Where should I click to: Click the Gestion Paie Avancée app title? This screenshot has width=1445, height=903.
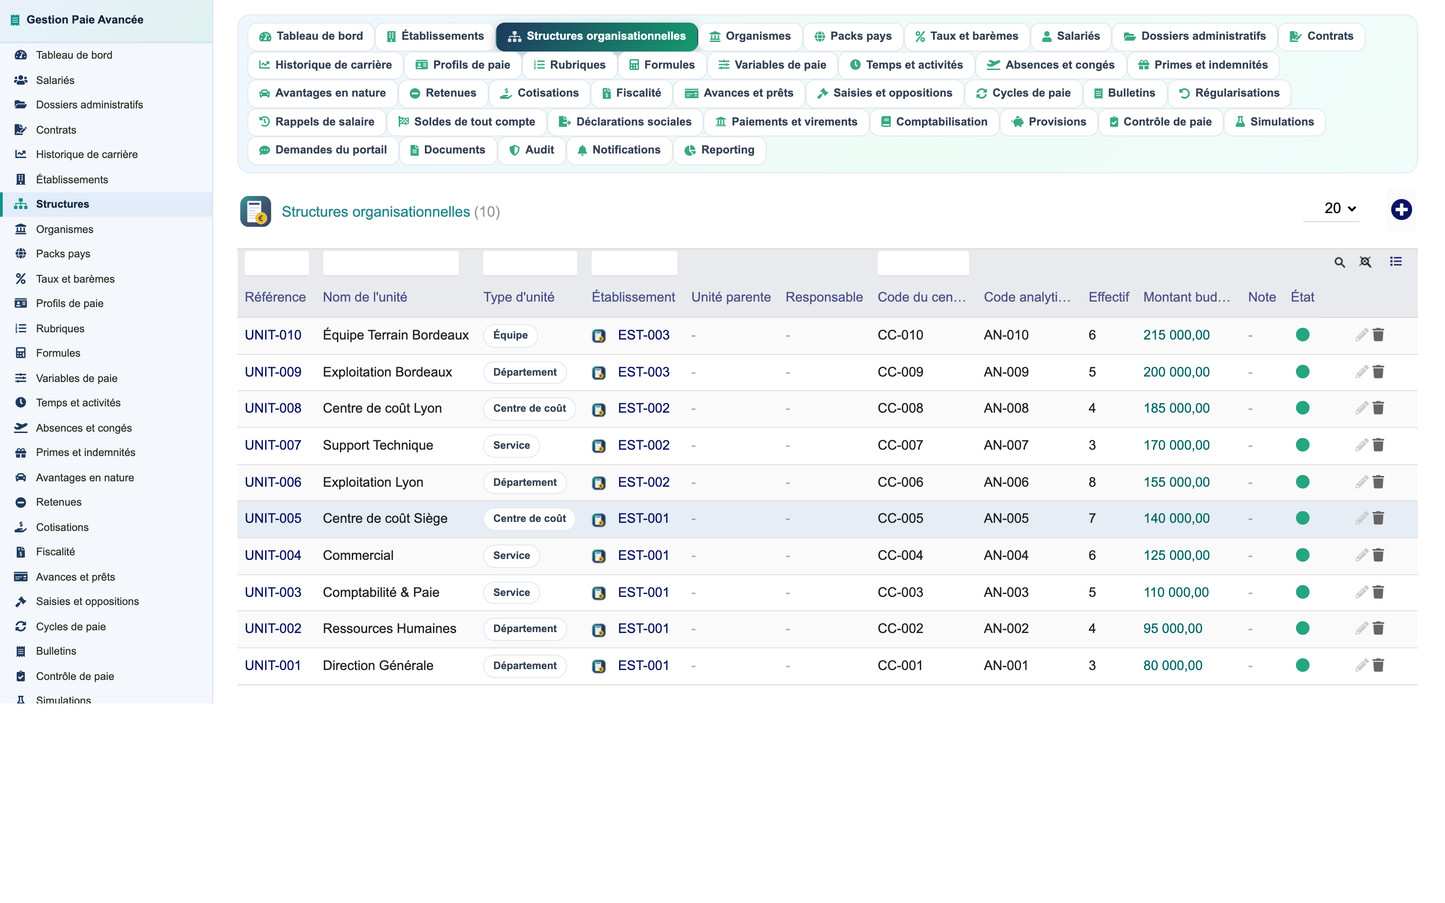(x=85, y=20)
